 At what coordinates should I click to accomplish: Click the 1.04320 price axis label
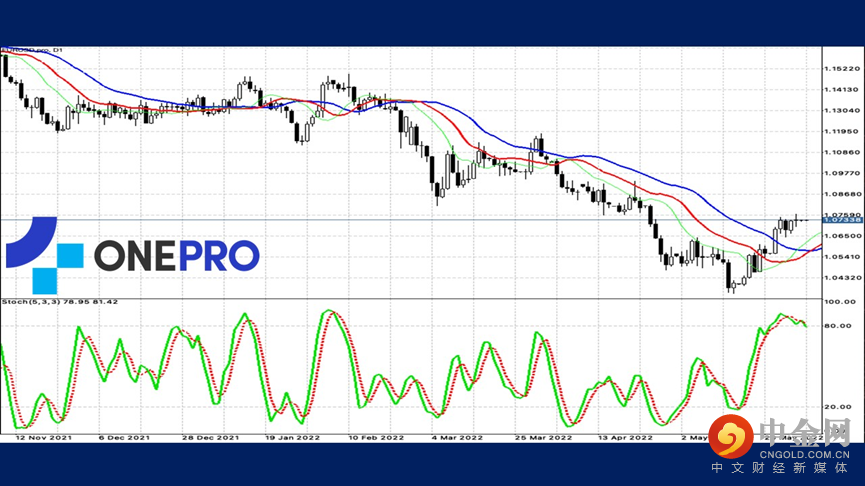pos(842,277)
